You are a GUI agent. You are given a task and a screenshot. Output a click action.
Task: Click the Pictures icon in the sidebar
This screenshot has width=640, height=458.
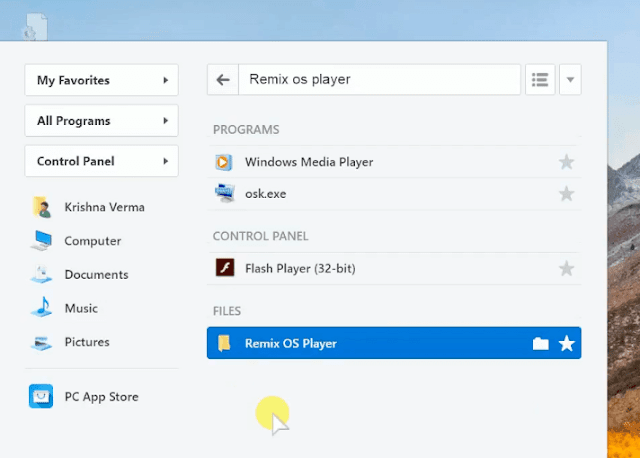tap(42, 342)
